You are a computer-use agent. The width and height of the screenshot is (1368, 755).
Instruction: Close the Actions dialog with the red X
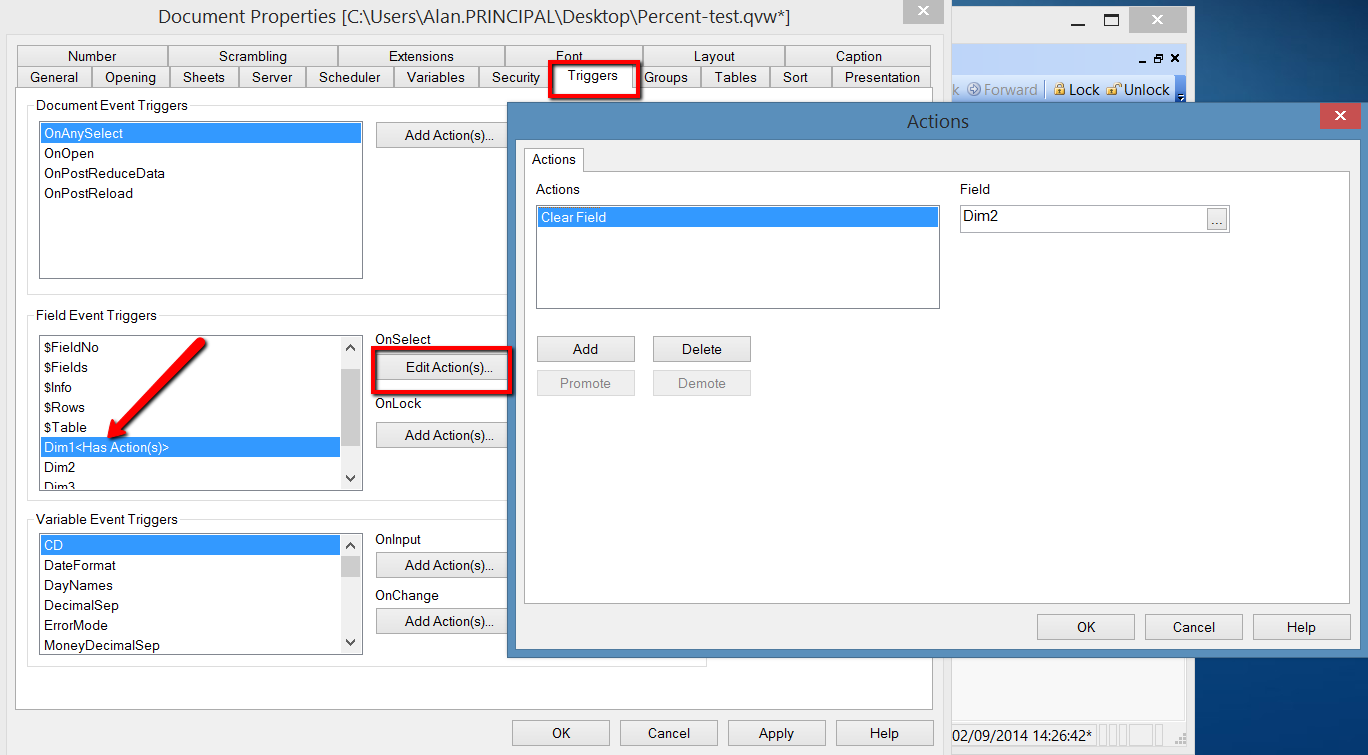1339,117
